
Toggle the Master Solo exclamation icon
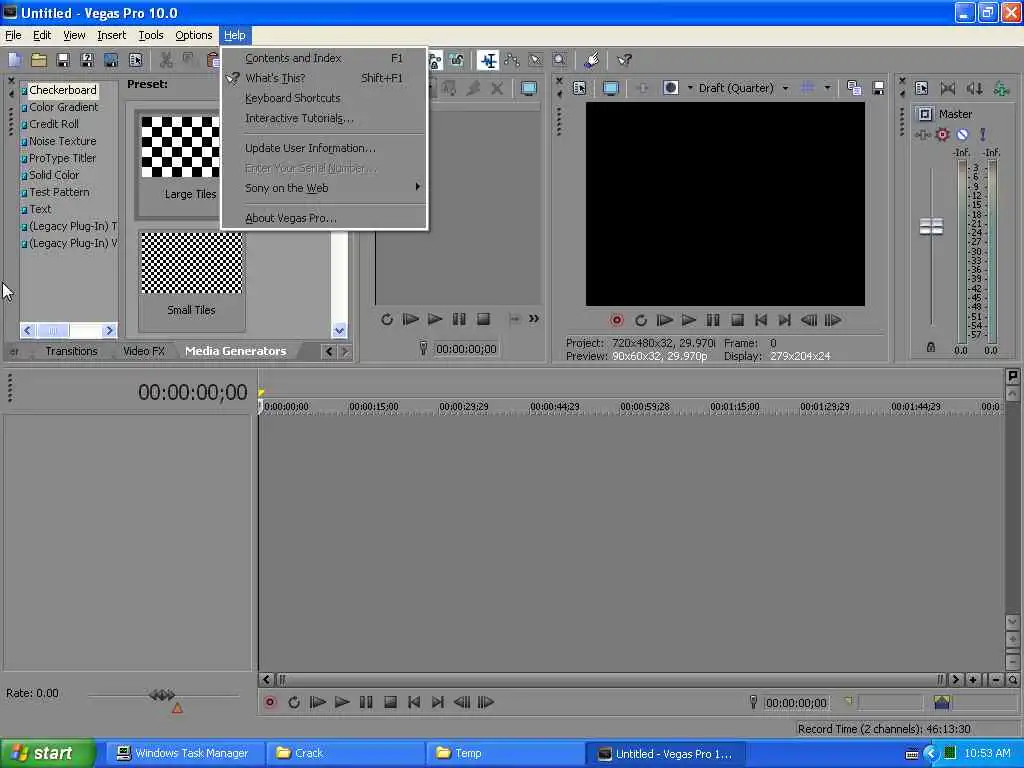982,135
